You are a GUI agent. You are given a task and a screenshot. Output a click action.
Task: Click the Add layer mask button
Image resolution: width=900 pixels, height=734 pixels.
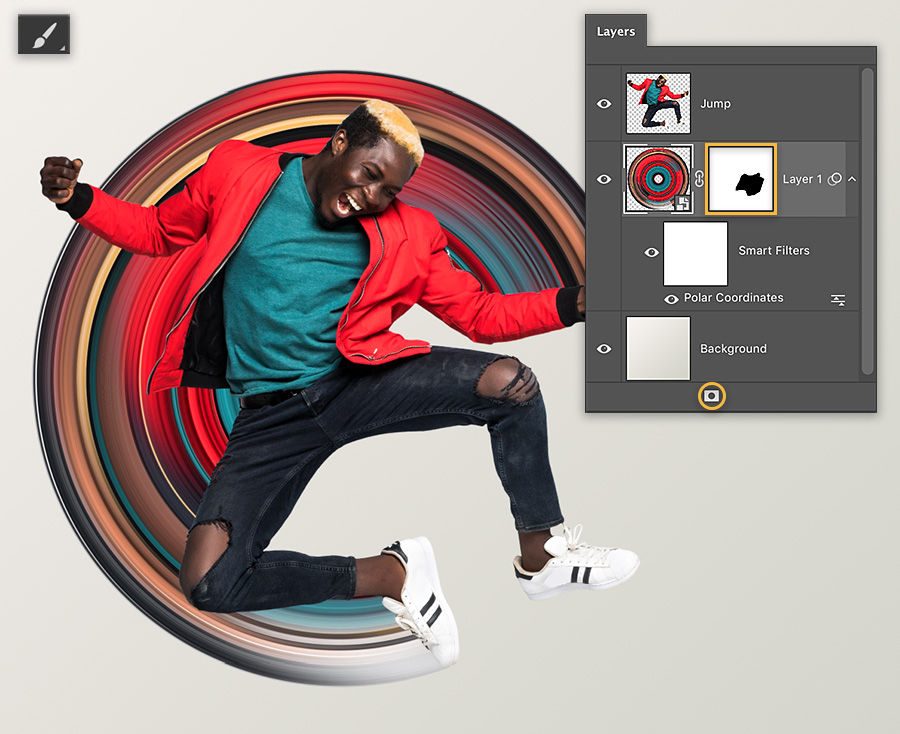(710, 396)
